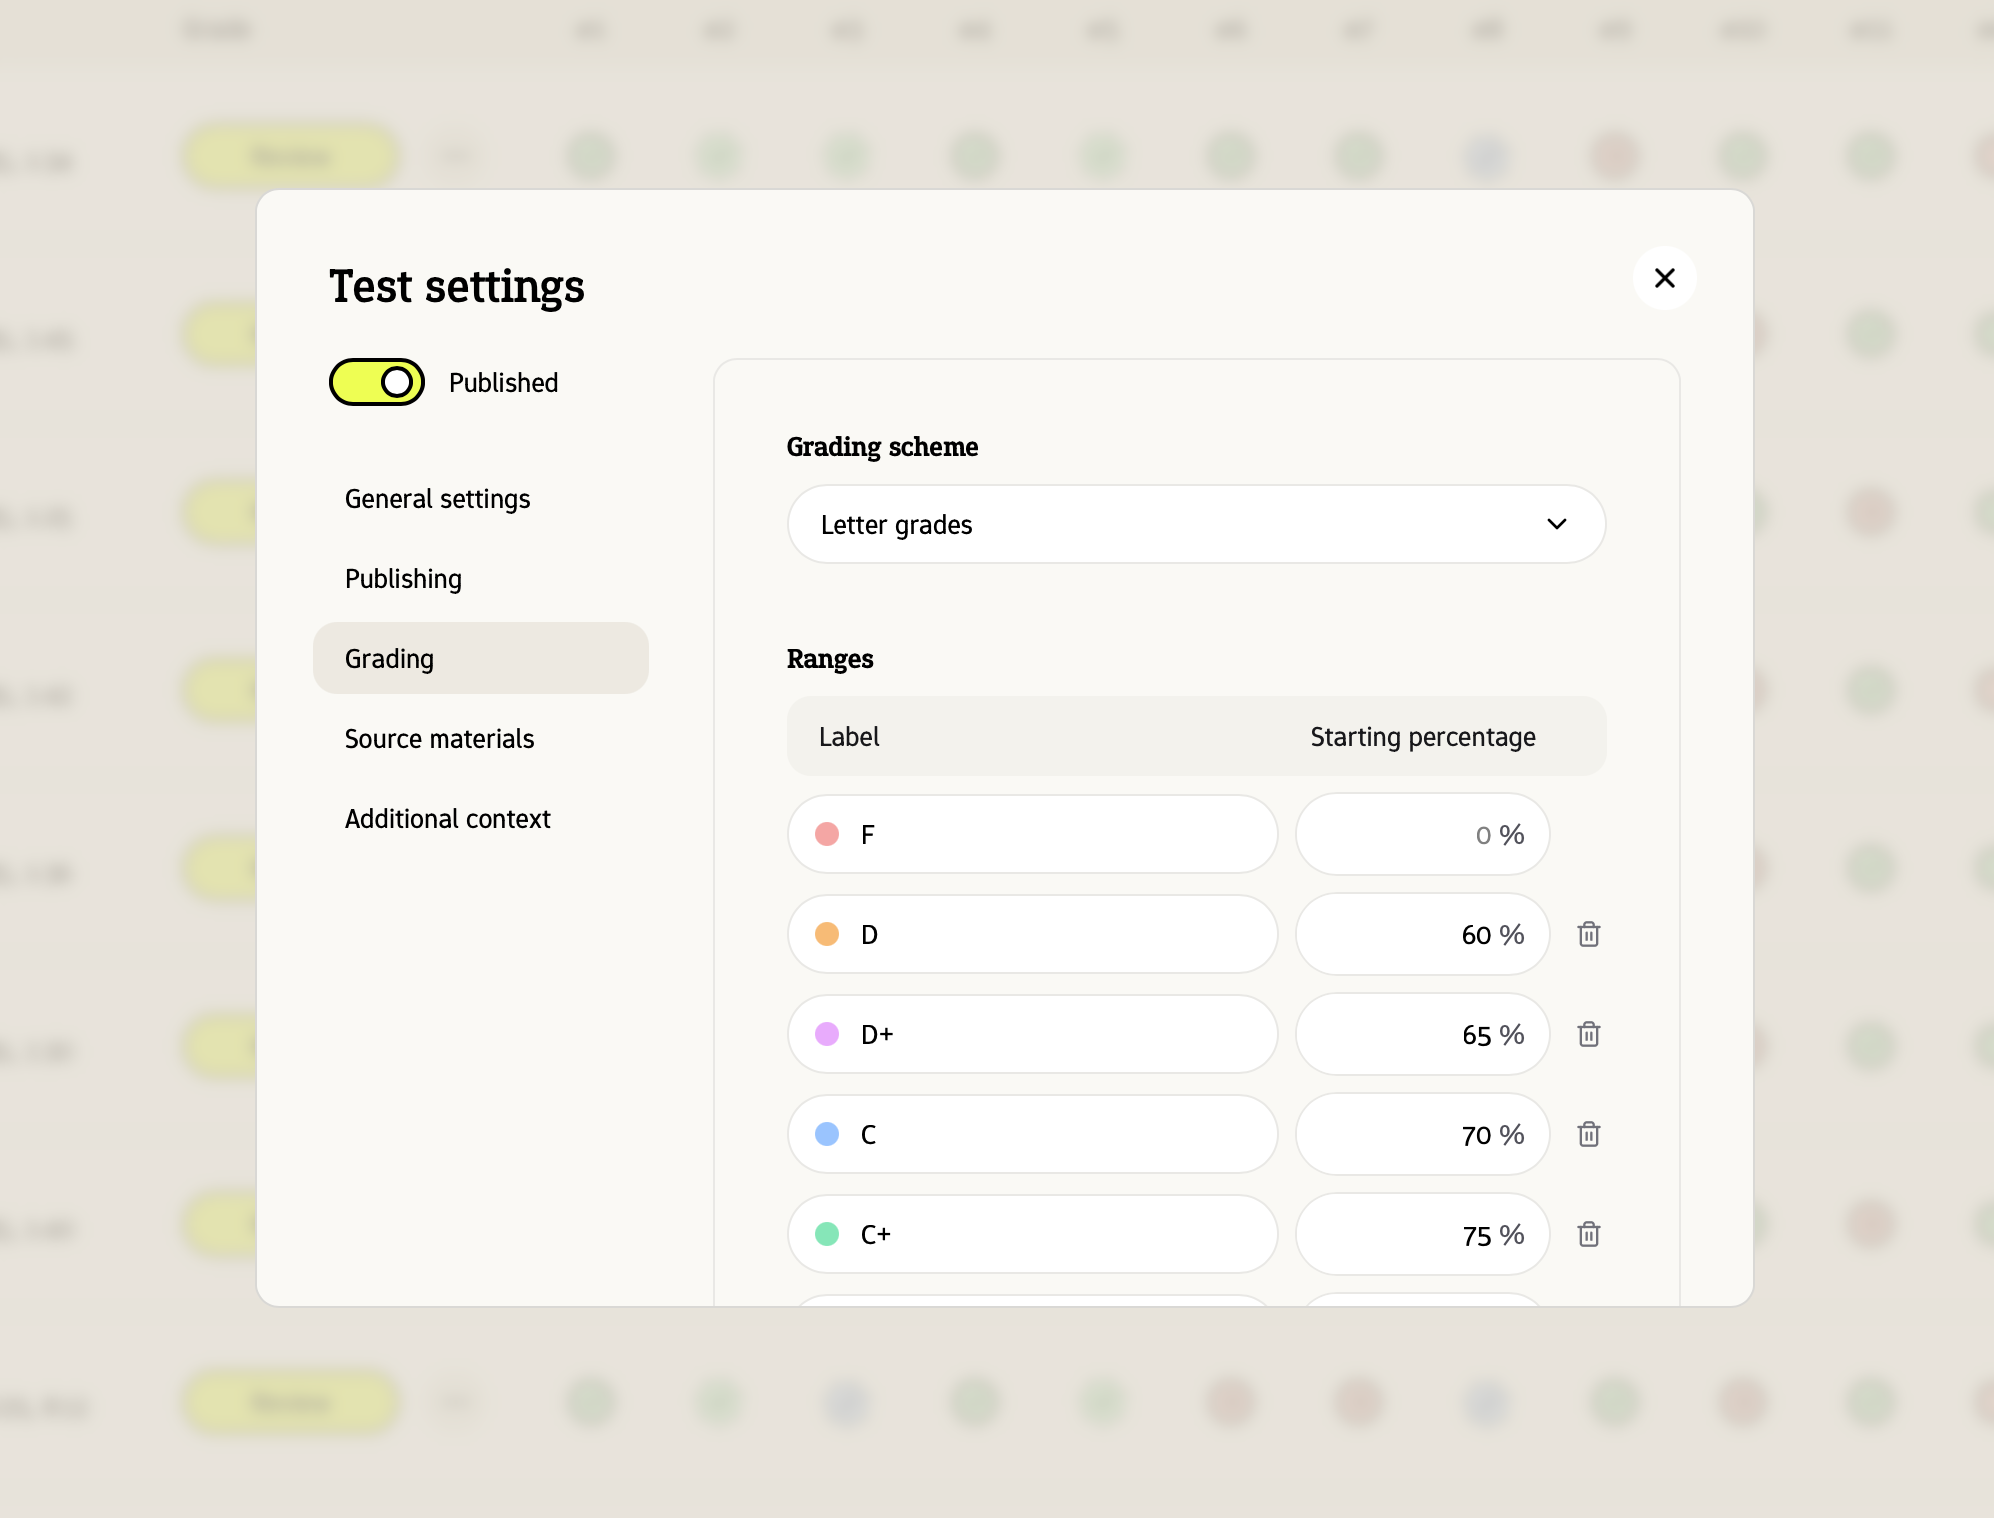Viewport: 1994px width, 1518px height.
Task: Toggle the Published switch off
Action: coord(377,382)
